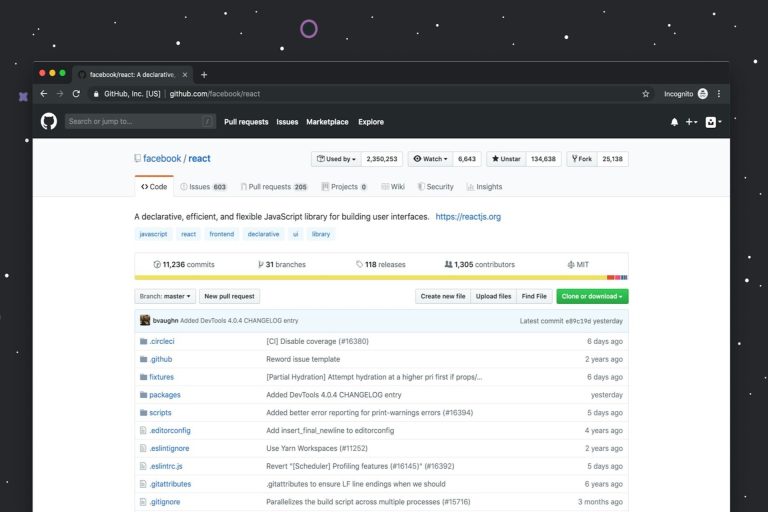Click the declarative topic tag
The height and width of the screenshot is (512, 768).
(264, 234)
